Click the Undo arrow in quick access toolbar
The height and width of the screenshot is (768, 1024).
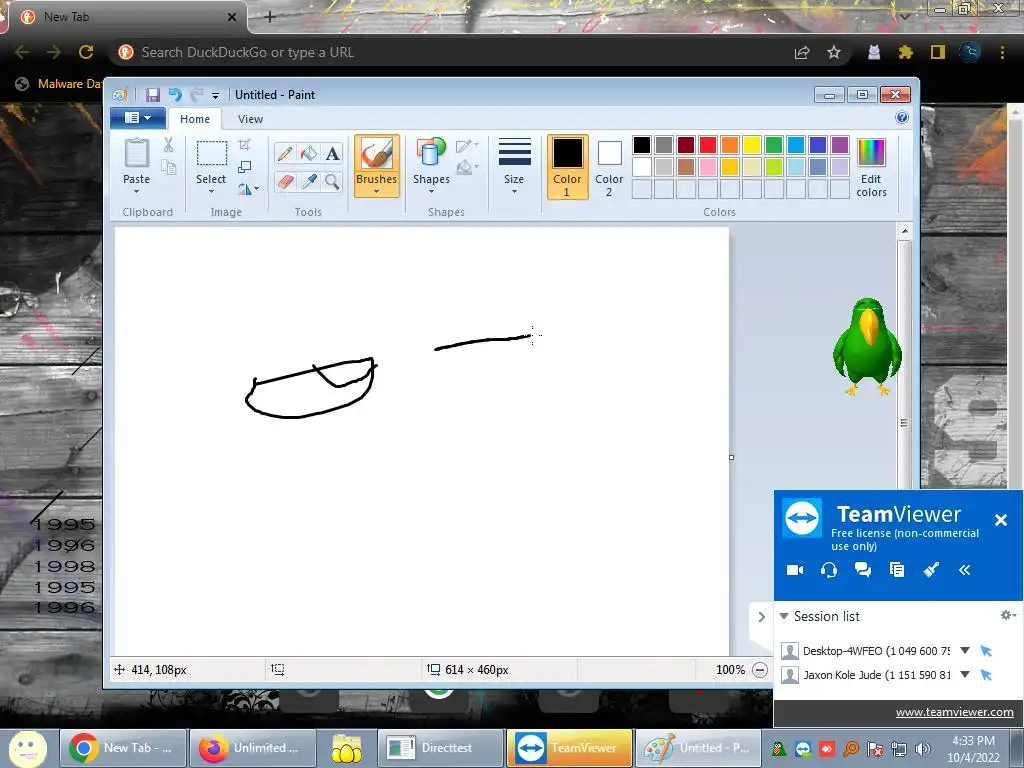(175, 95)
